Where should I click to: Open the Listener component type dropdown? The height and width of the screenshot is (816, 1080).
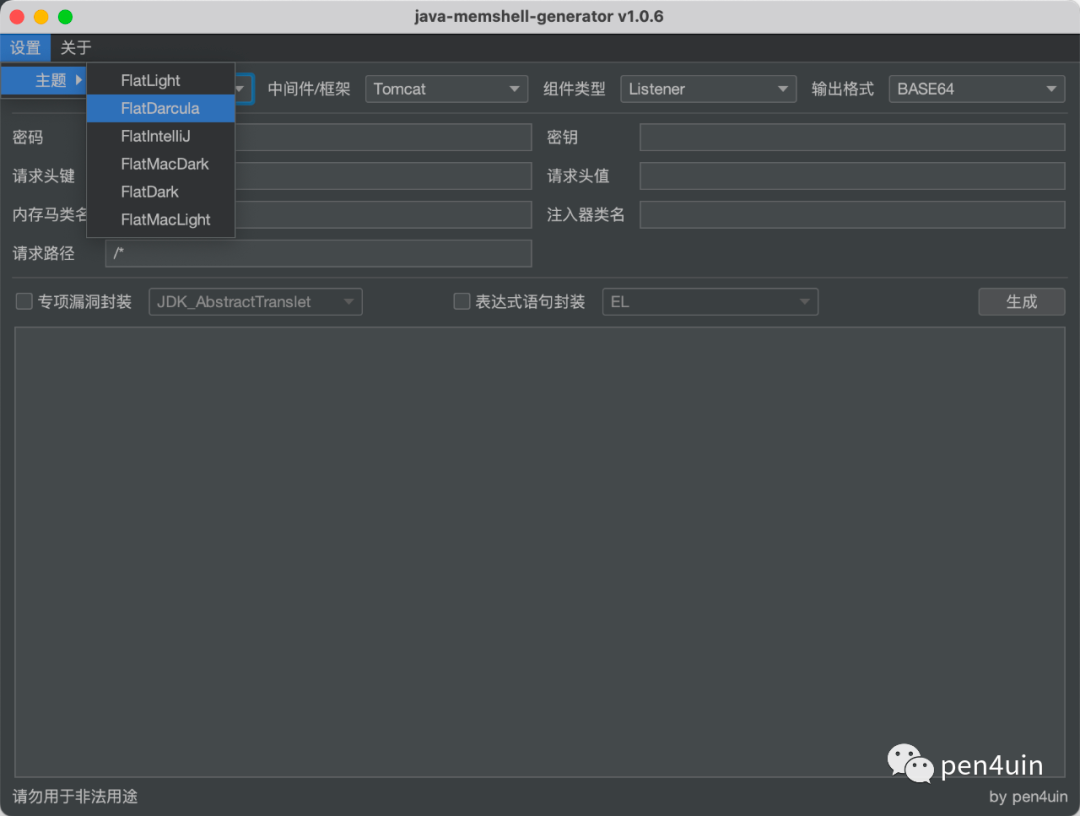point(708,89)
